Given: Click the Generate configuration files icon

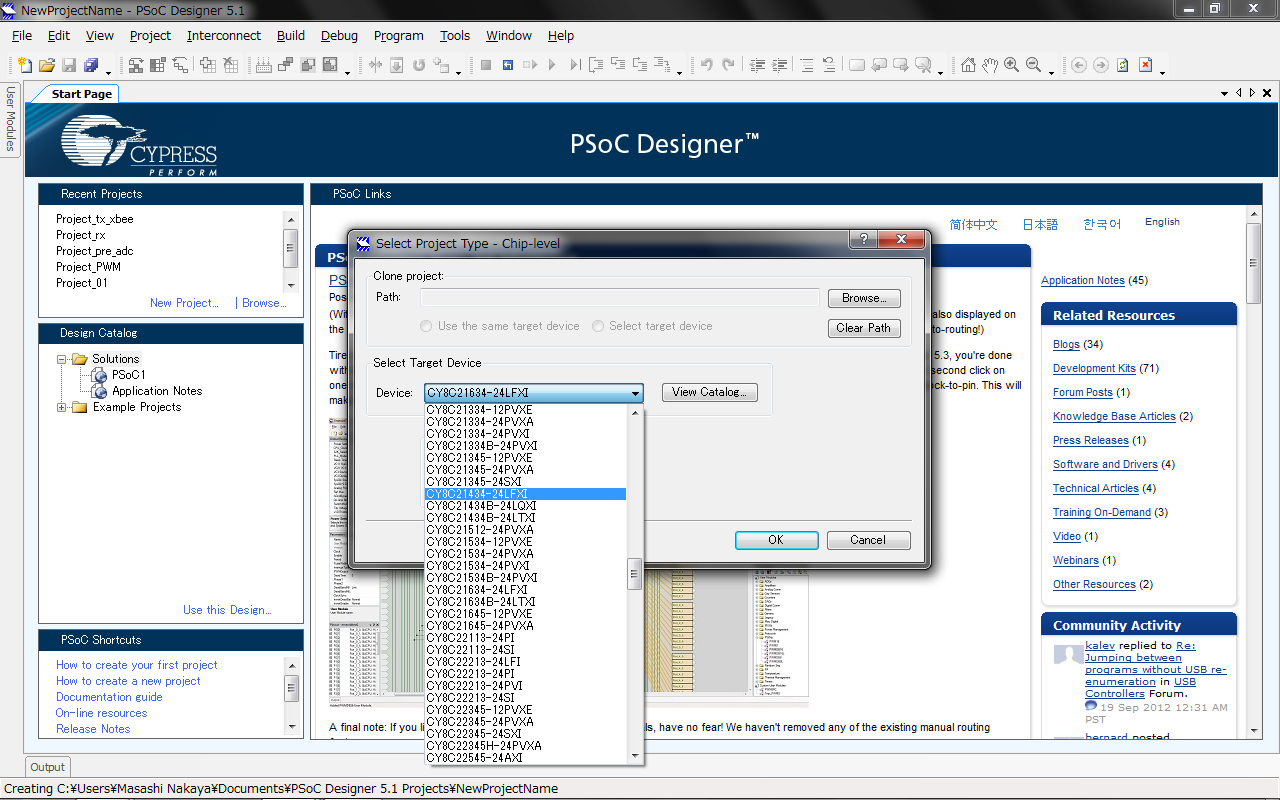Looking at the screenshot, I should coord(264,65).
